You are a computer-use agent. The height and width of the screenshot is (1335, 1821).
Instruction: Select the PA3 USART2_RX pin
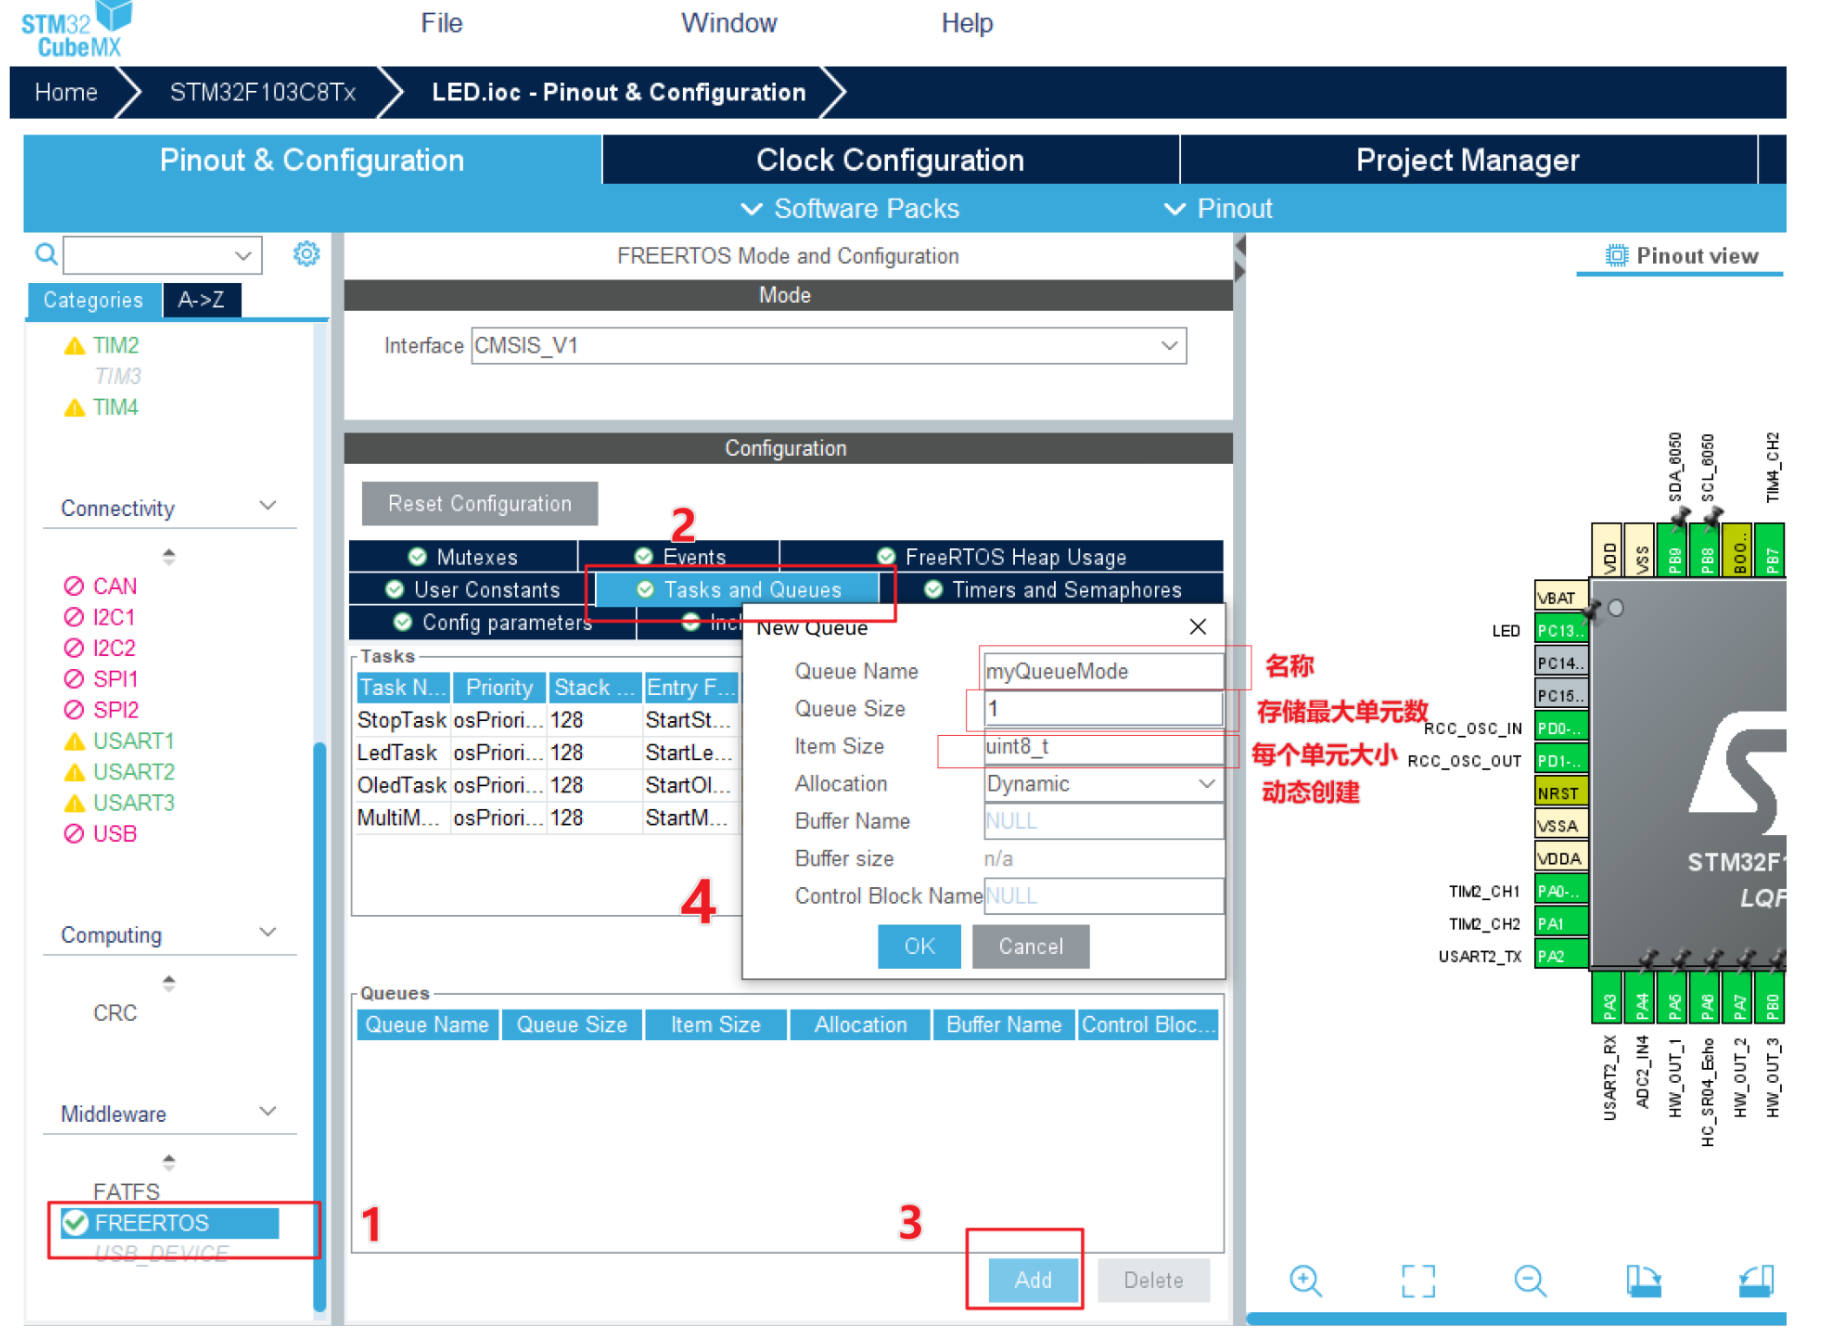point(1608,998)
